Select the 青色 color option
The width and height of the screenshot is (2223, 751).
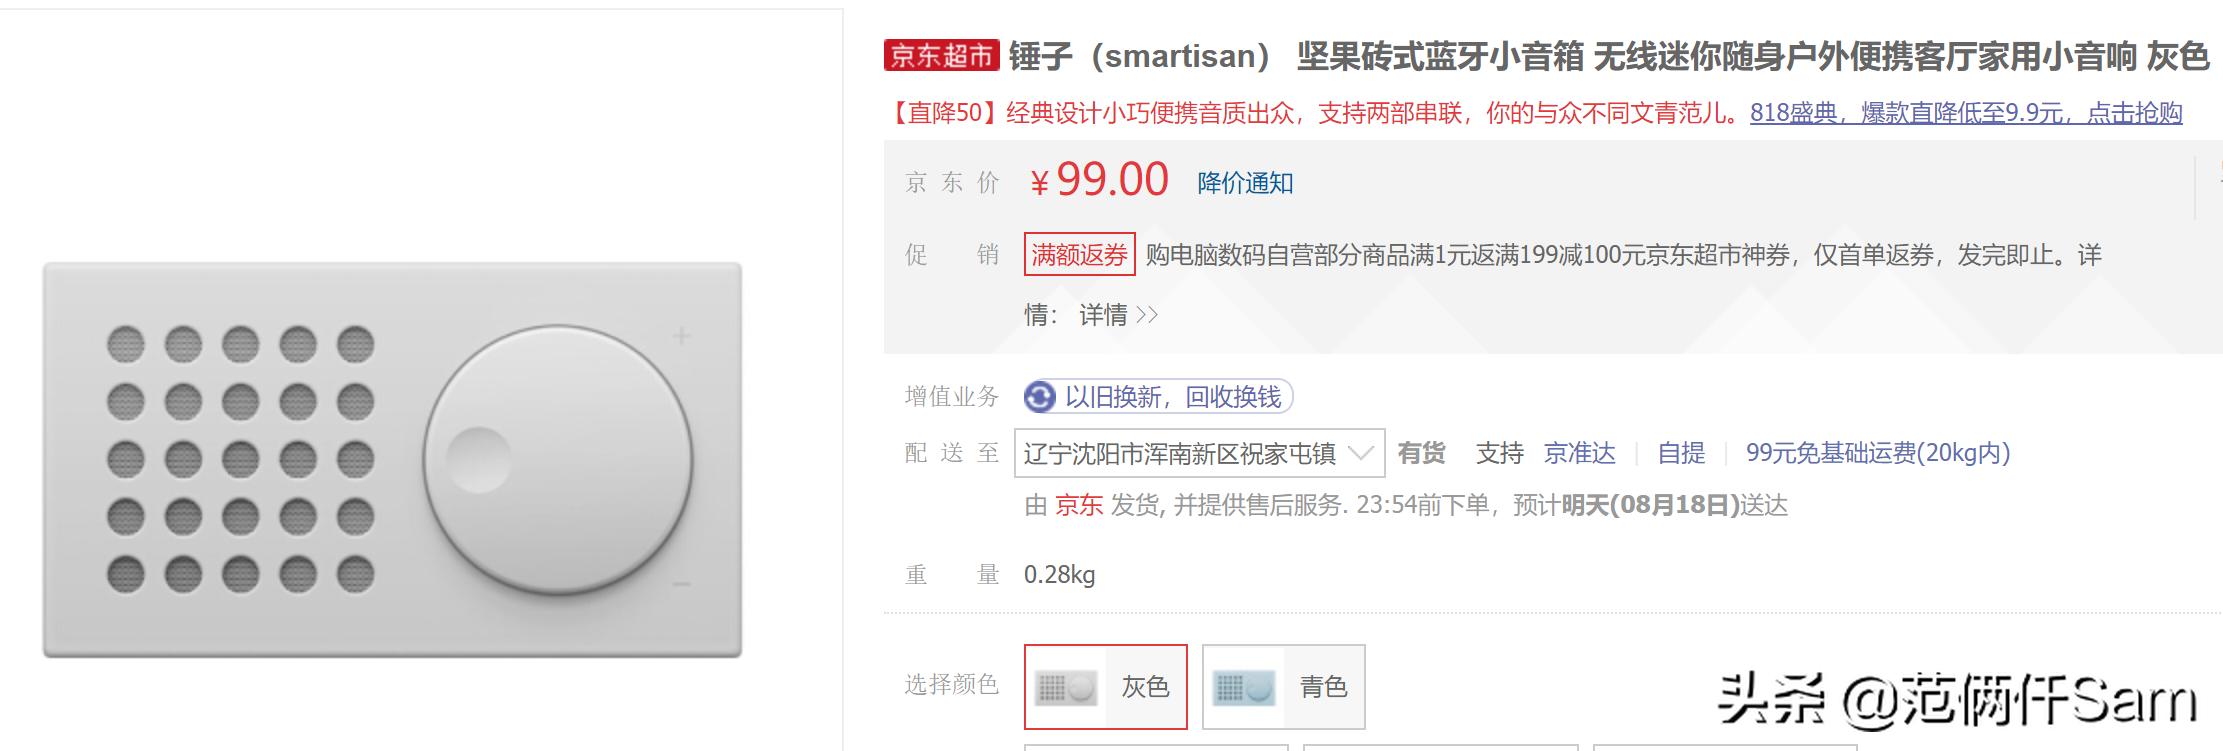click(x=1283, y=687)
